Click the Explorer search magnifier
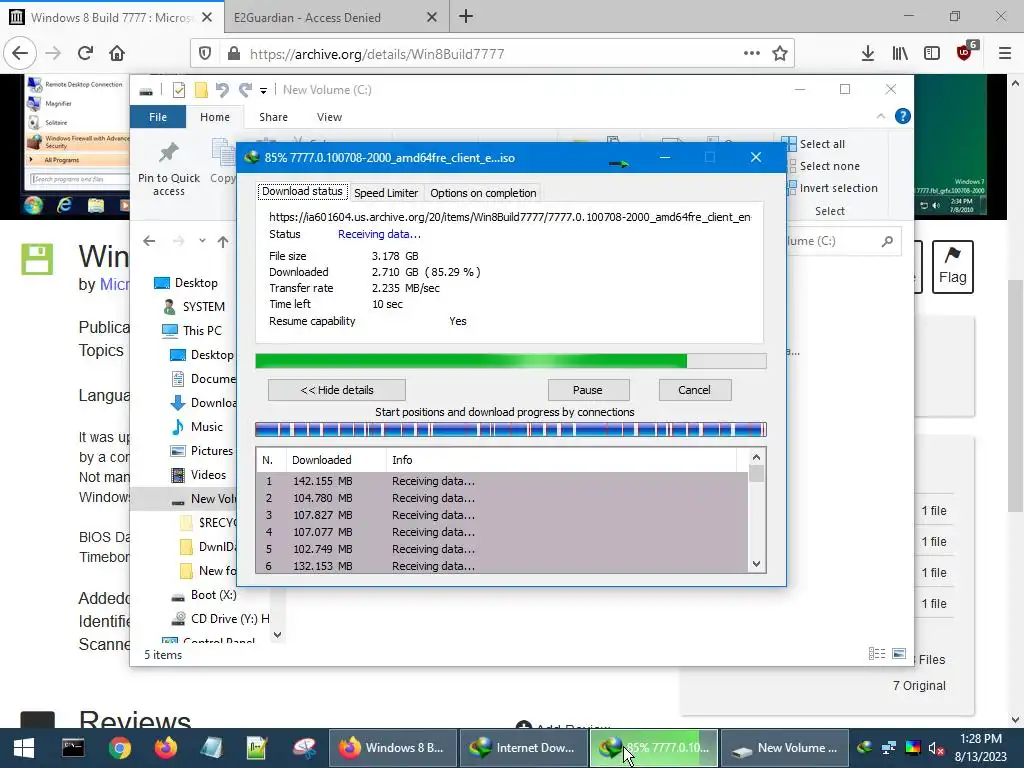This screenshot has width=1024, height=768. click(x=887, y=241)
